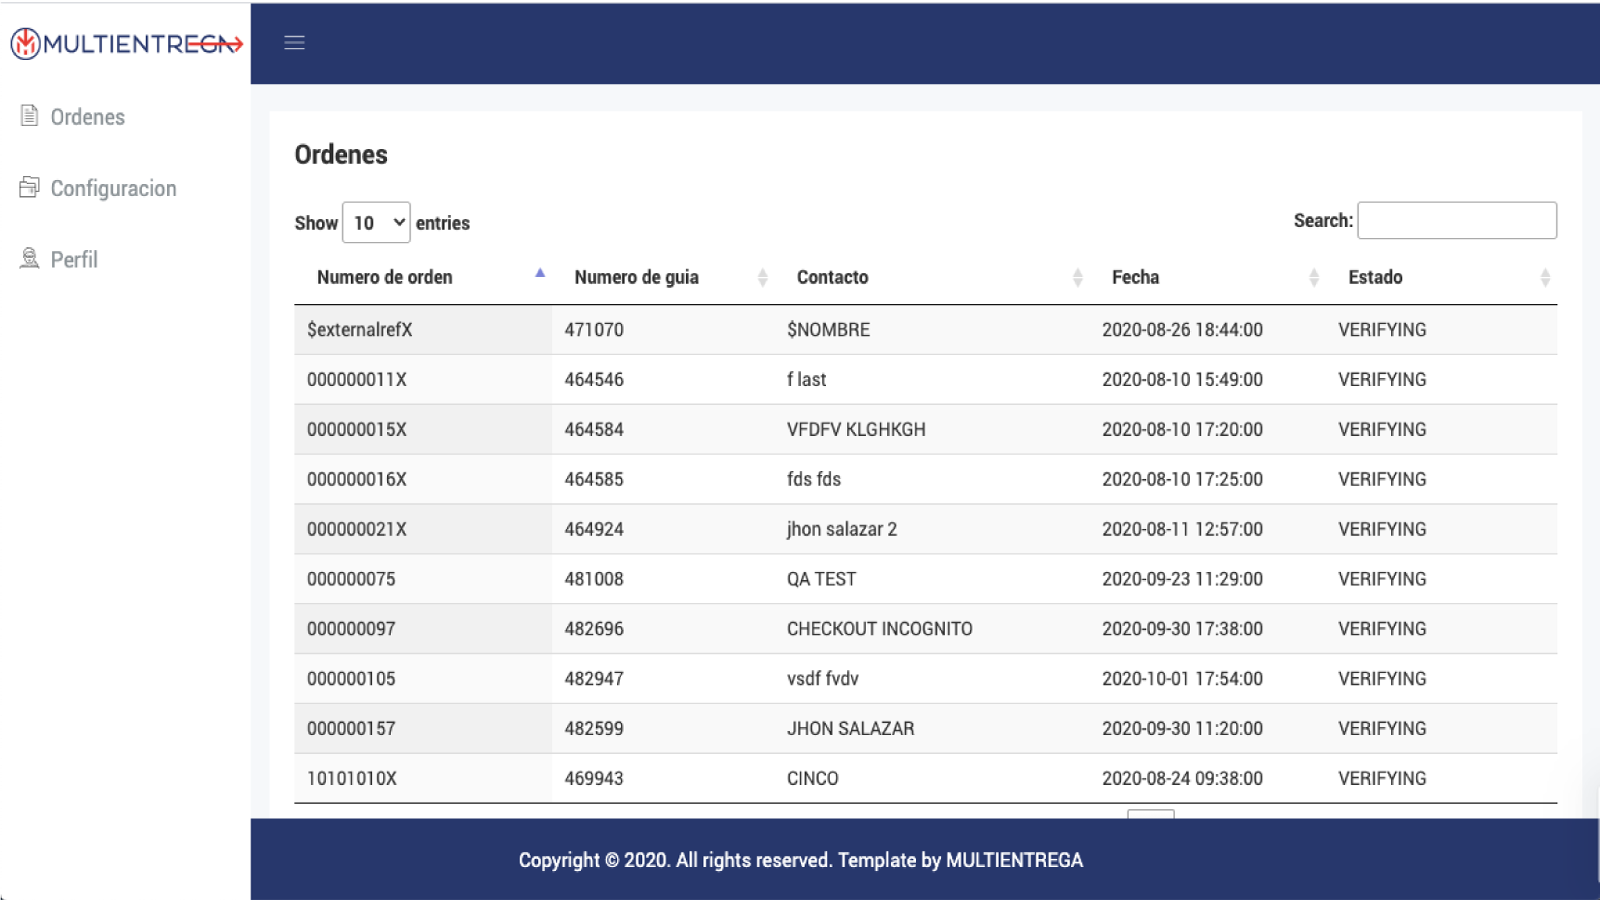Click the Perfil user icon in sidebar
Viewport: 1600px width, 900px height.
pos(29,258)
